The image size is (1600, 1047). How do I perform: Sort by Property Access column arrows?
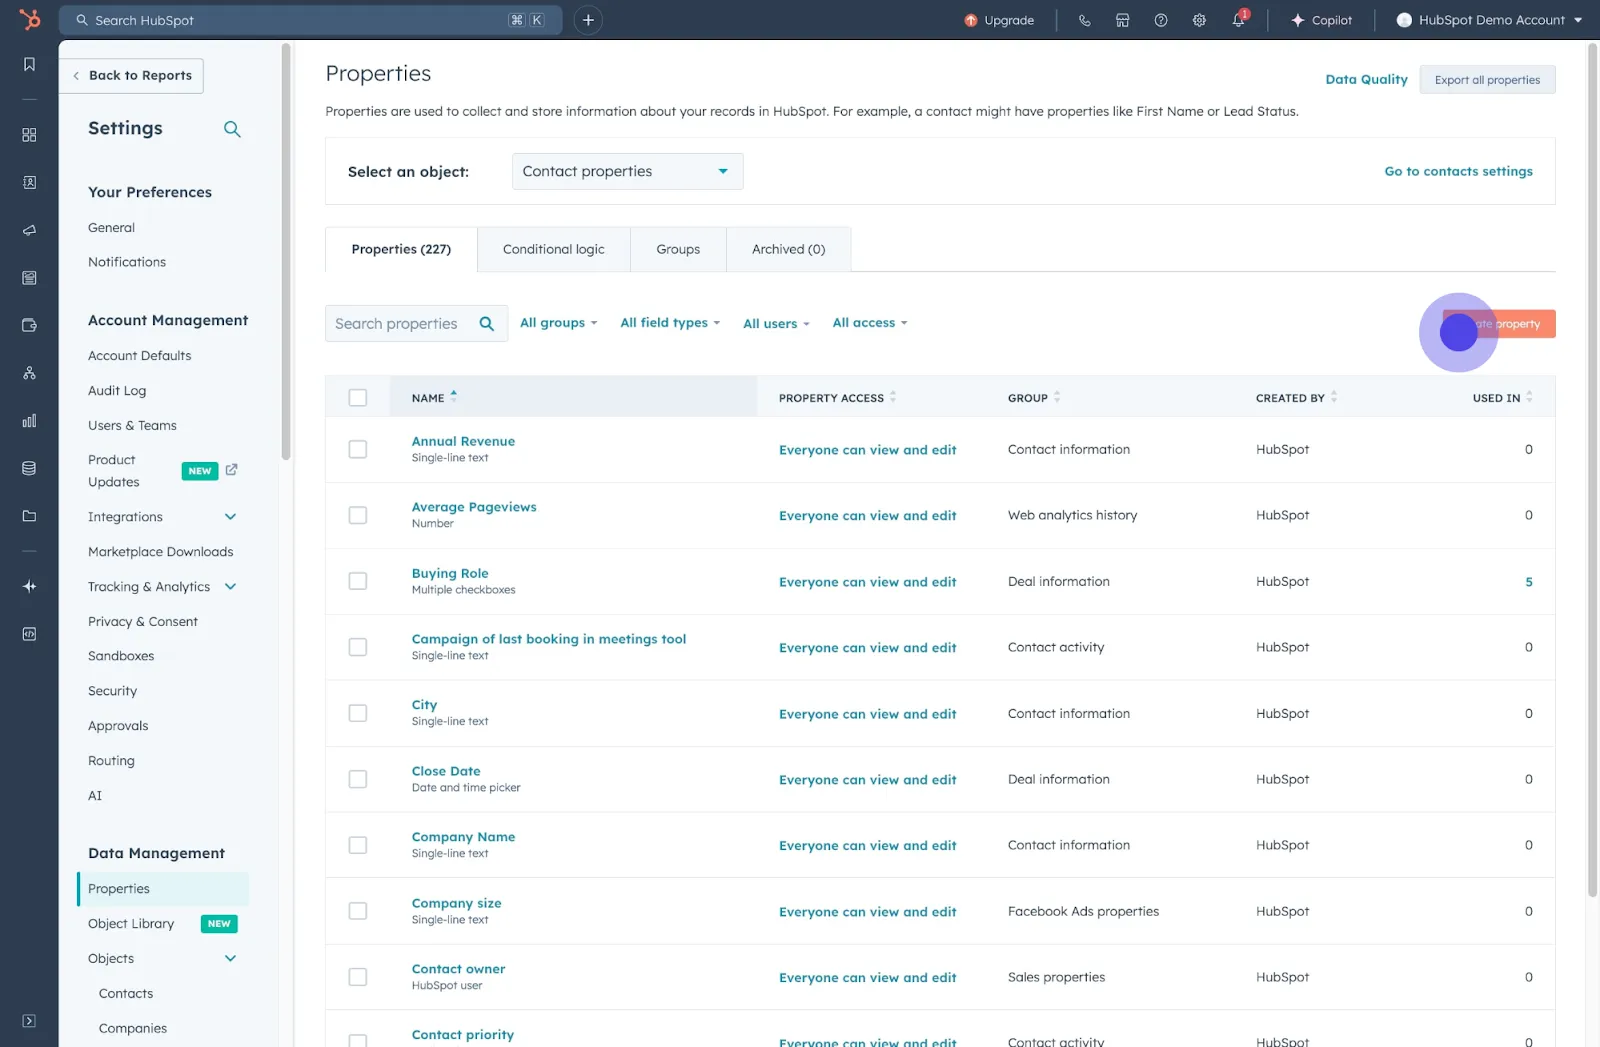(893, 397)
